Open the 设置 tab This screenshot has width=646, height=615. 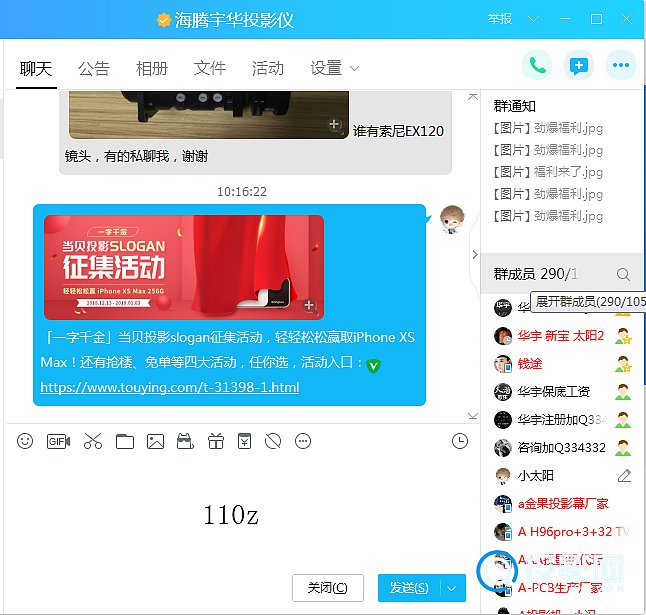[x=326, y=68]
